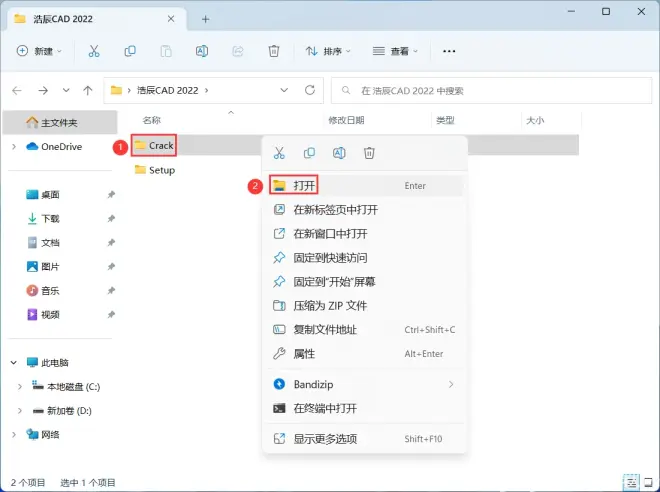Add a new tab with the plus button
Viewport: 660px width, 492px height.
coord(206,19)
